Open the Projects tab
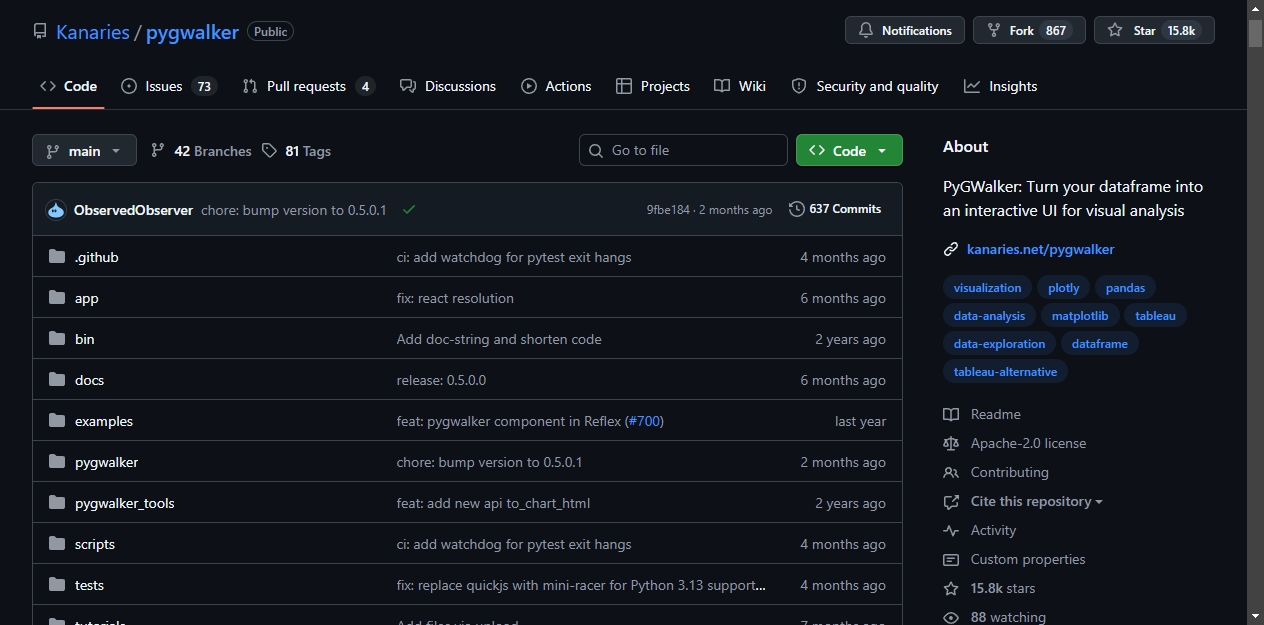 click(x=653, y=86)
